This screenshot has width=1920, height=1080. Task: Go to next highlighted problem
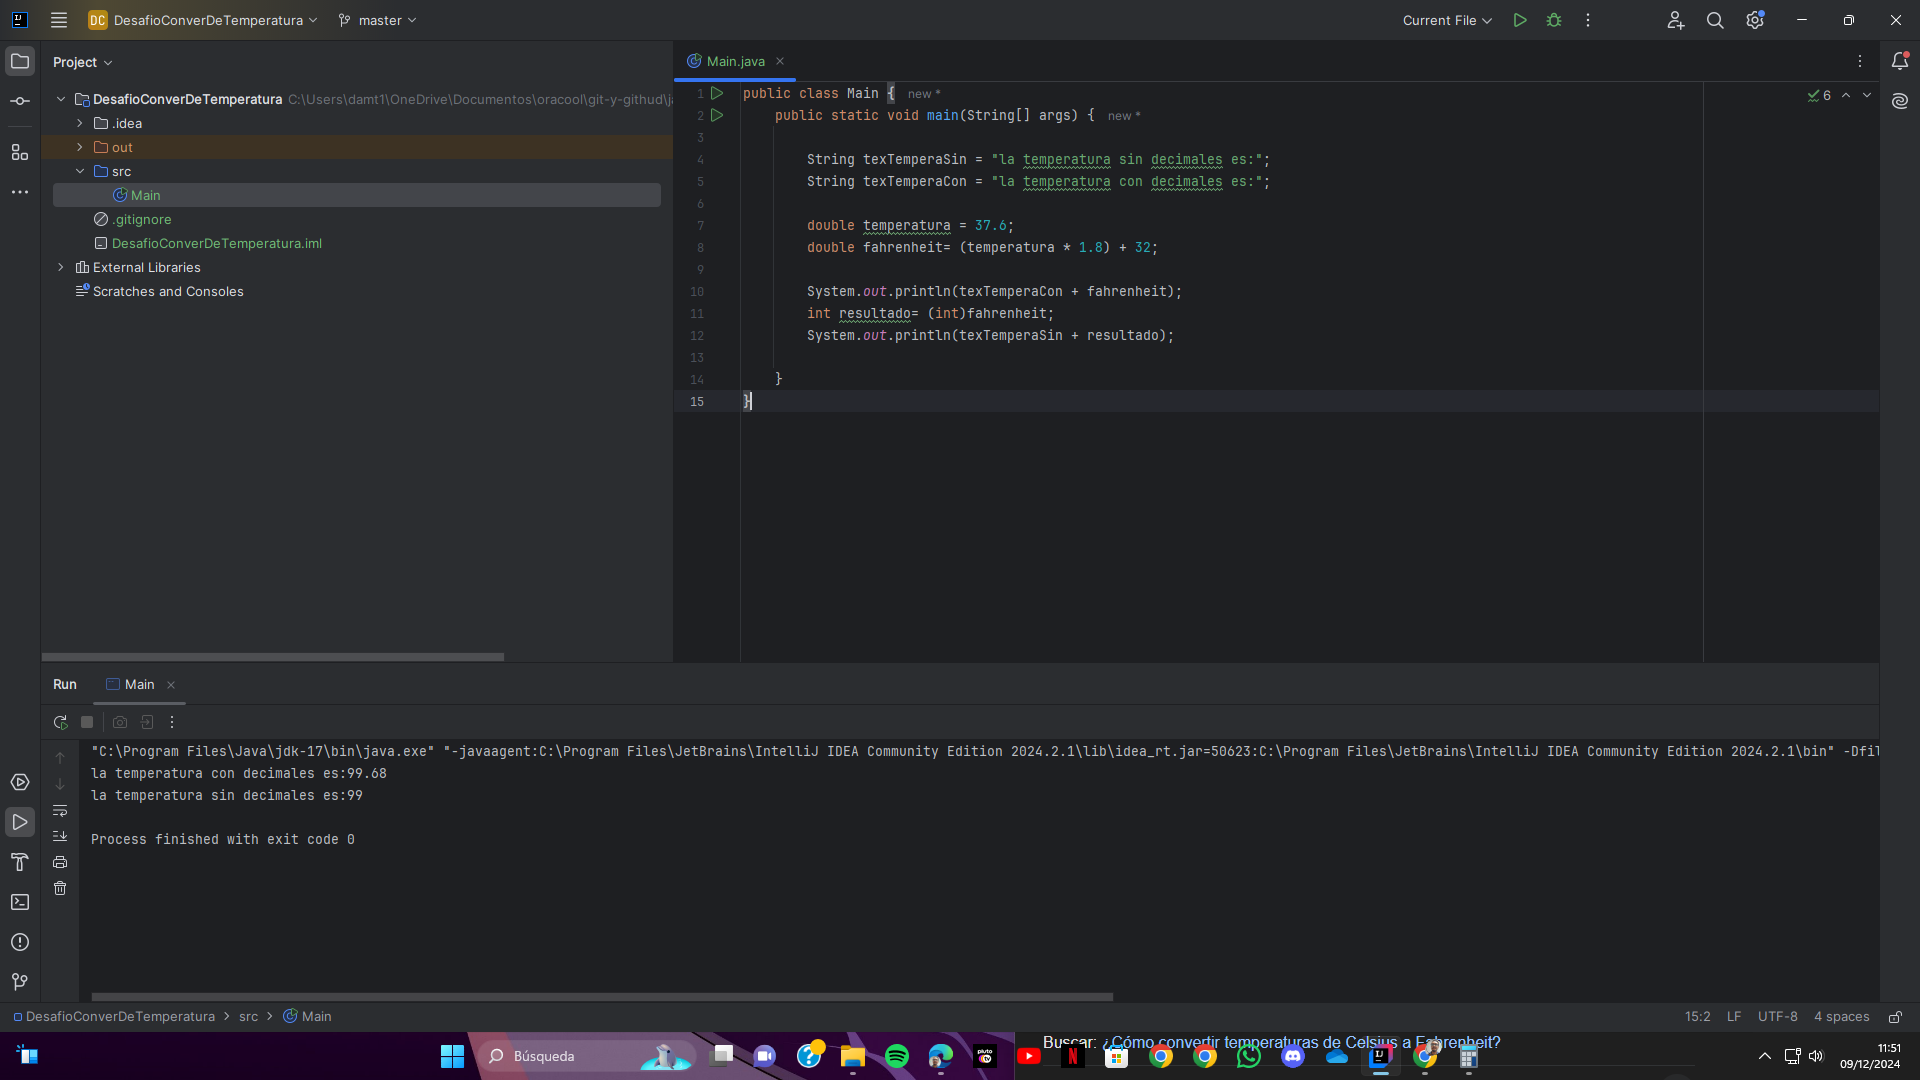[1867, 95]
